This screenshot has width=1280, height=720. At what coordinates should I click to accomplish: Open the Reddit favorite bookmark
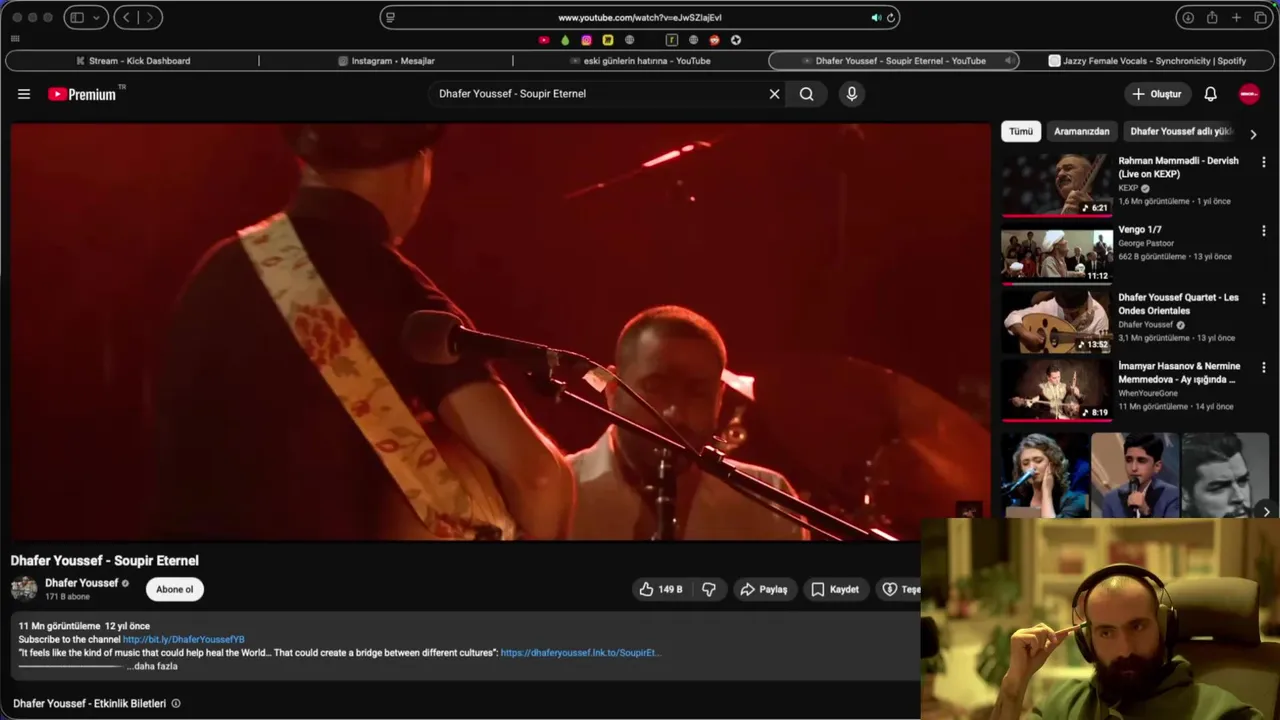(714, 40)
